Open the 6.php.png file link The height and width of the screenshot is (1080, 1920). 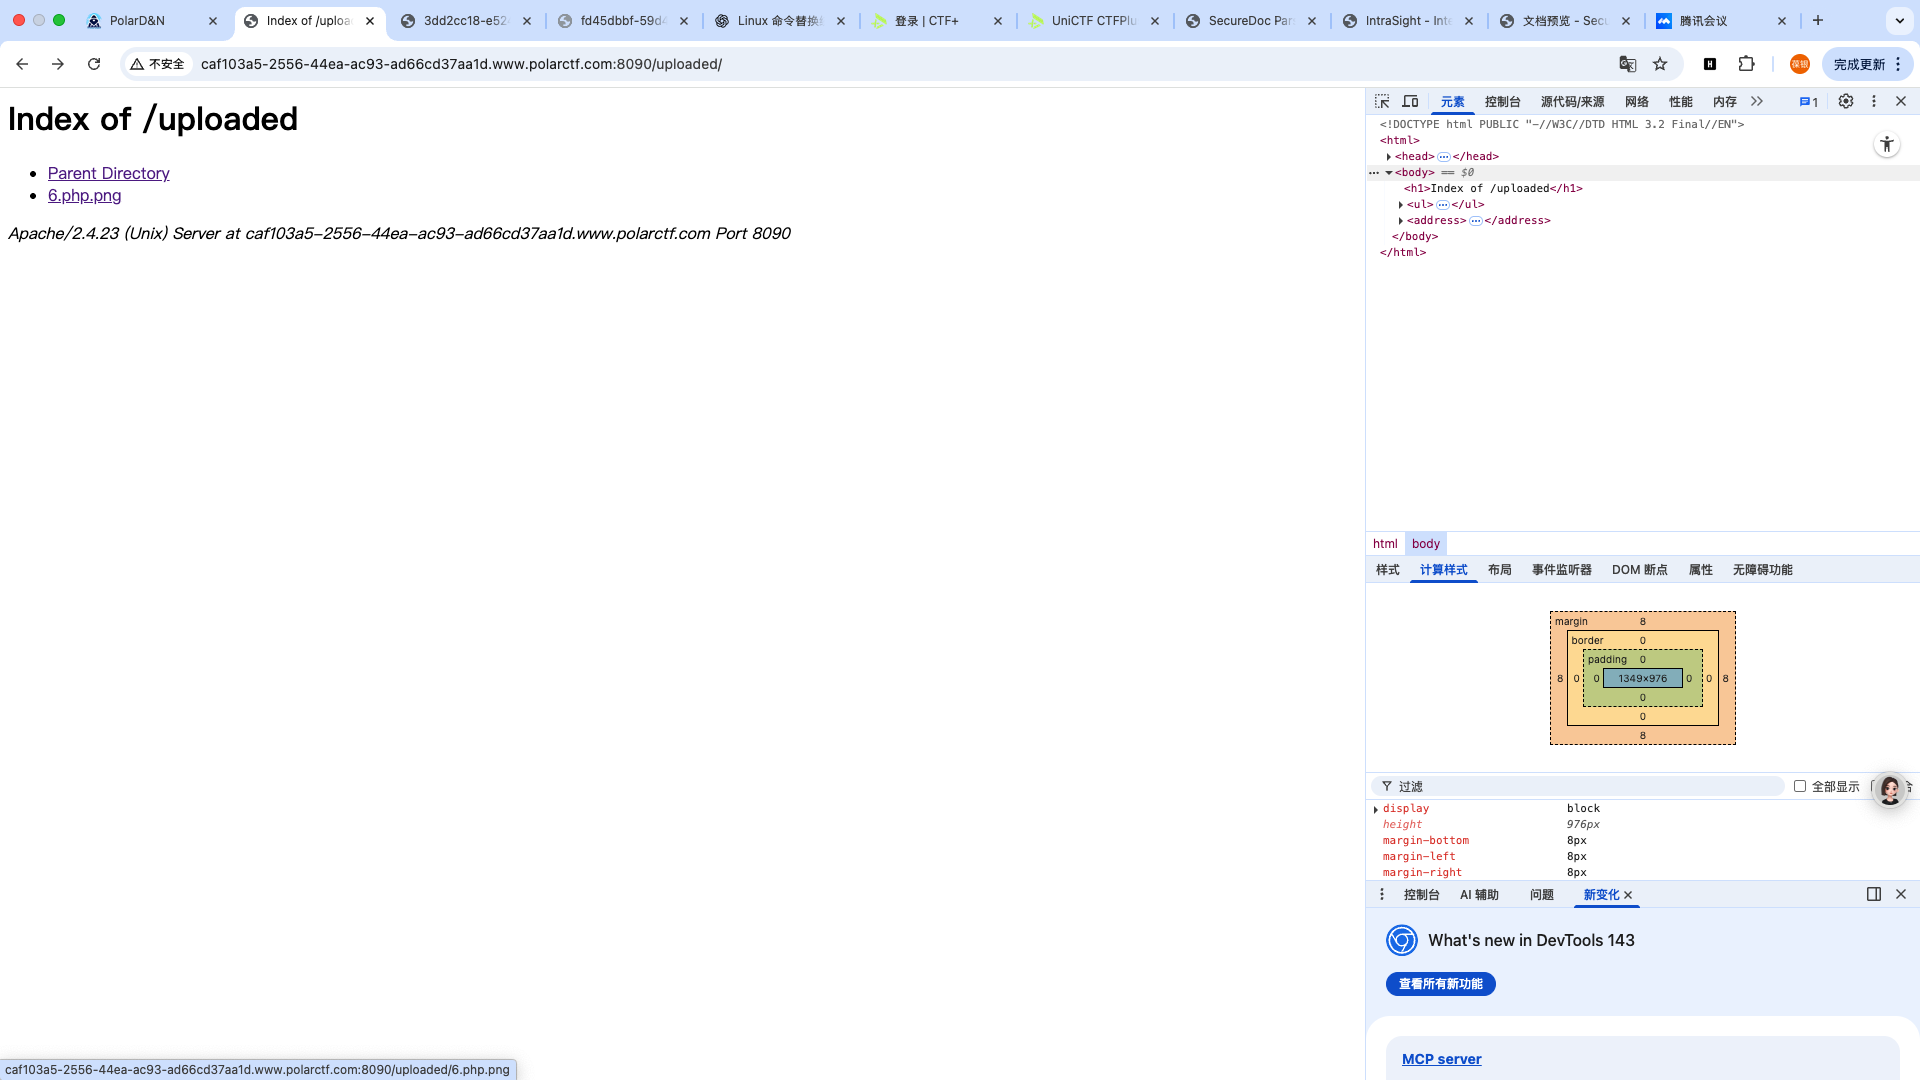[84, 196]
